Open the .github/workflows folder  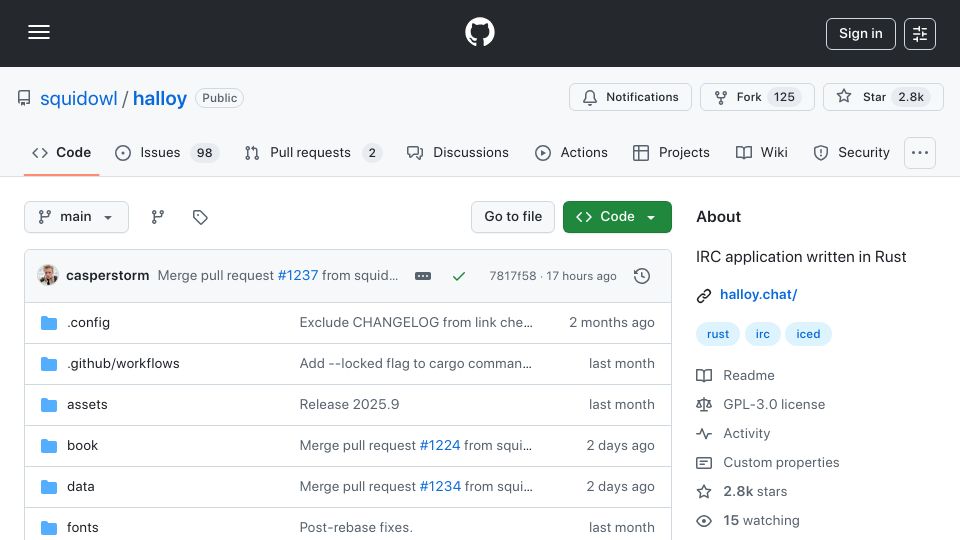pyautogui.click(x=123, y=364)
